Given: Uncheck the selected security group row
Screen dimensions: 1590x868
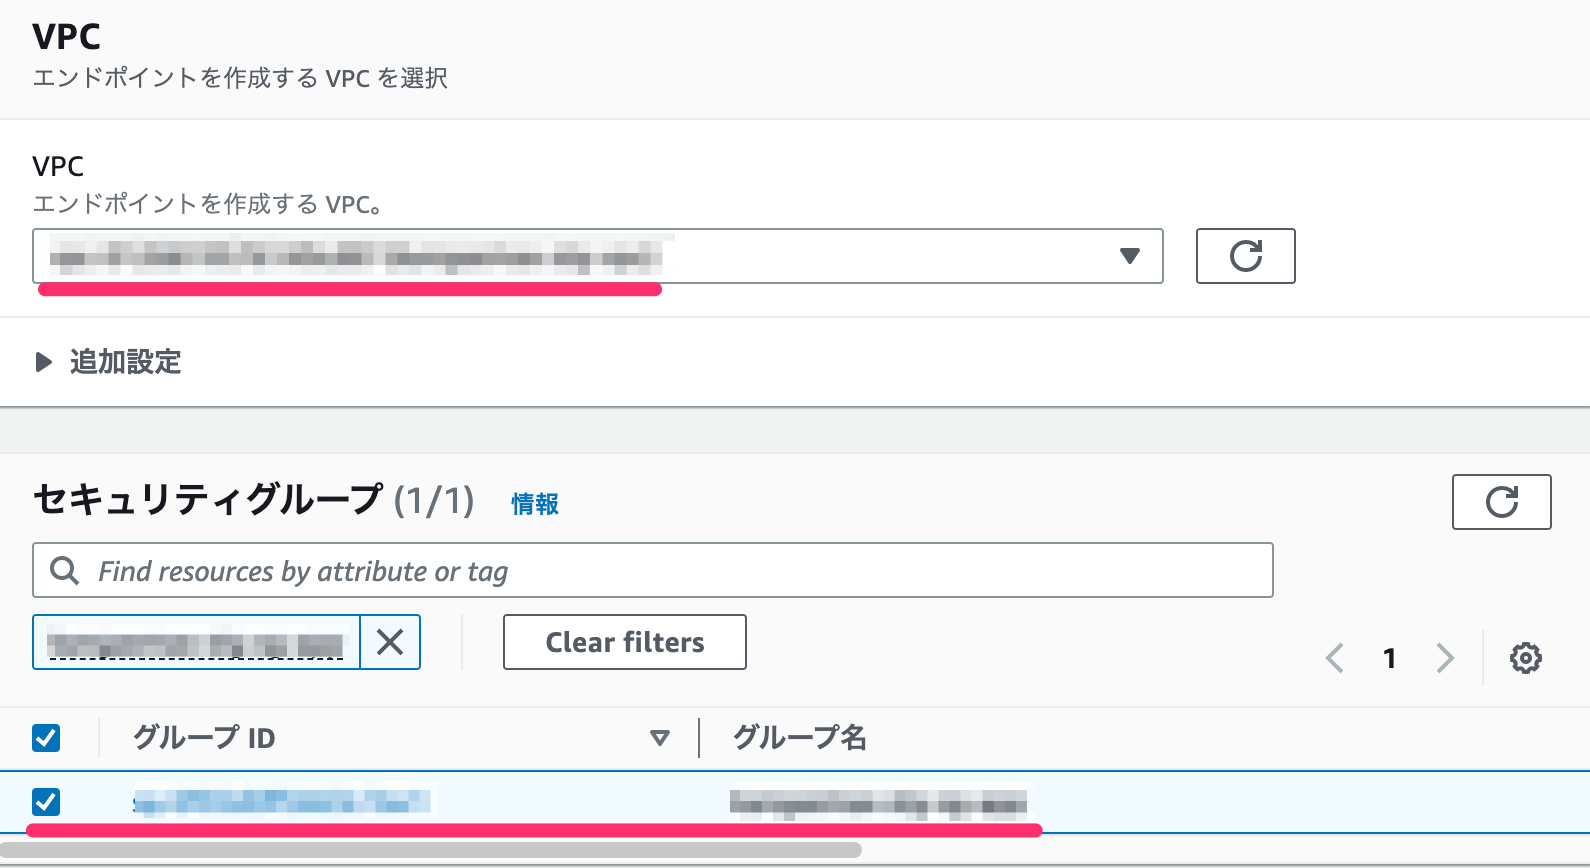Looking at the screenshot, I should point(45,802).
